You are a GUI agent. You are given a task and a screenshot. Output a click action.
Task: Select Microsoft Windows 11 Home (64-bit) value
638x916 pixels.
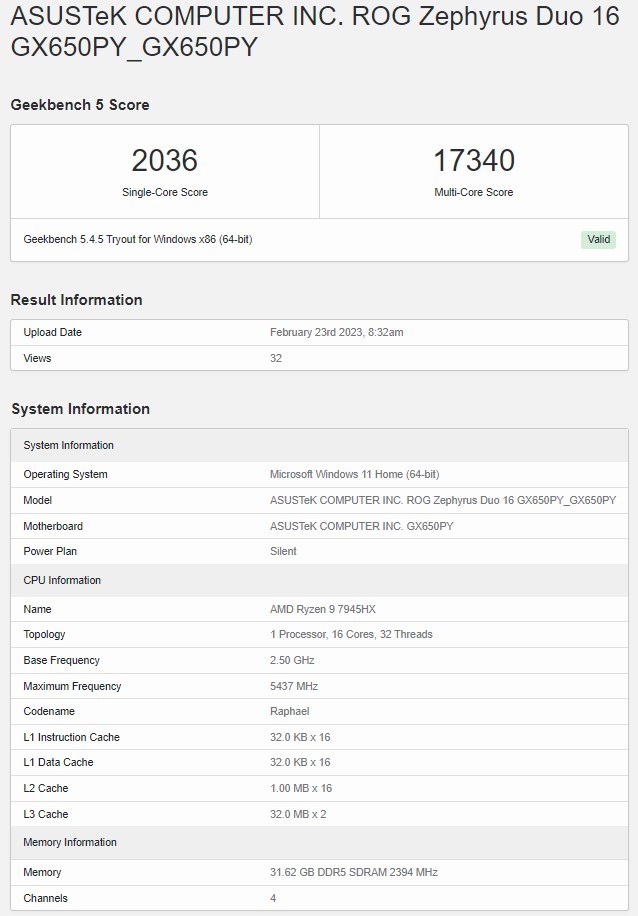point(355,474)
